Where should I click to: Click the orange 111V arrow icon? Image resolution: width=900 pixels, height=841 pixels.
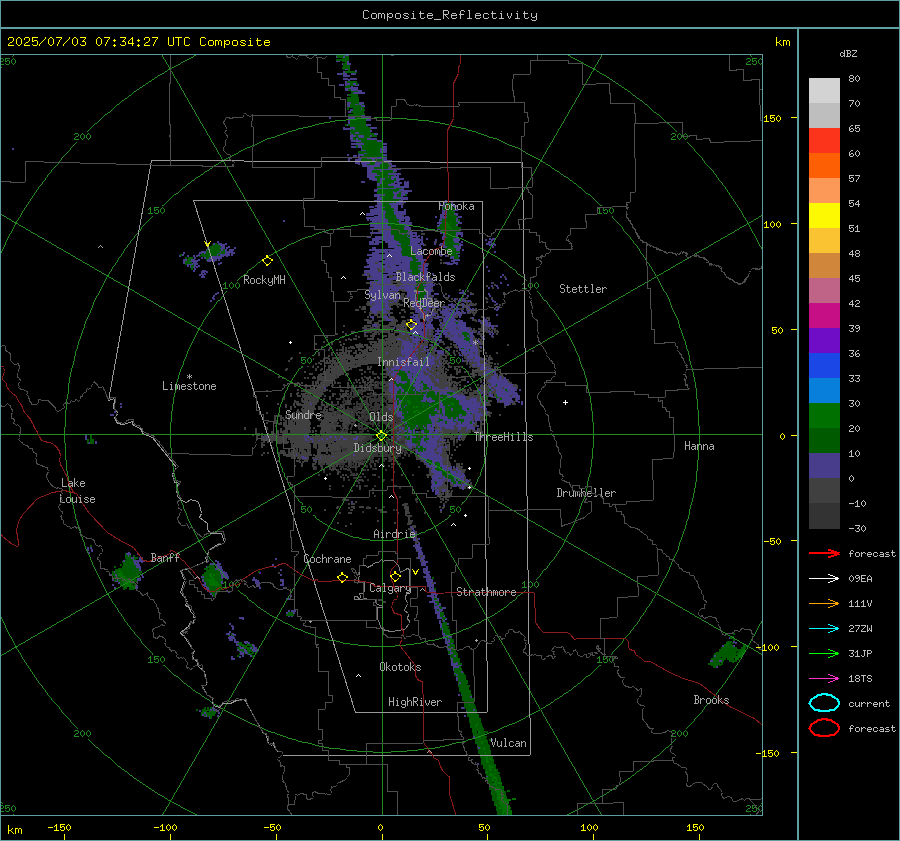tap(824, 603)
